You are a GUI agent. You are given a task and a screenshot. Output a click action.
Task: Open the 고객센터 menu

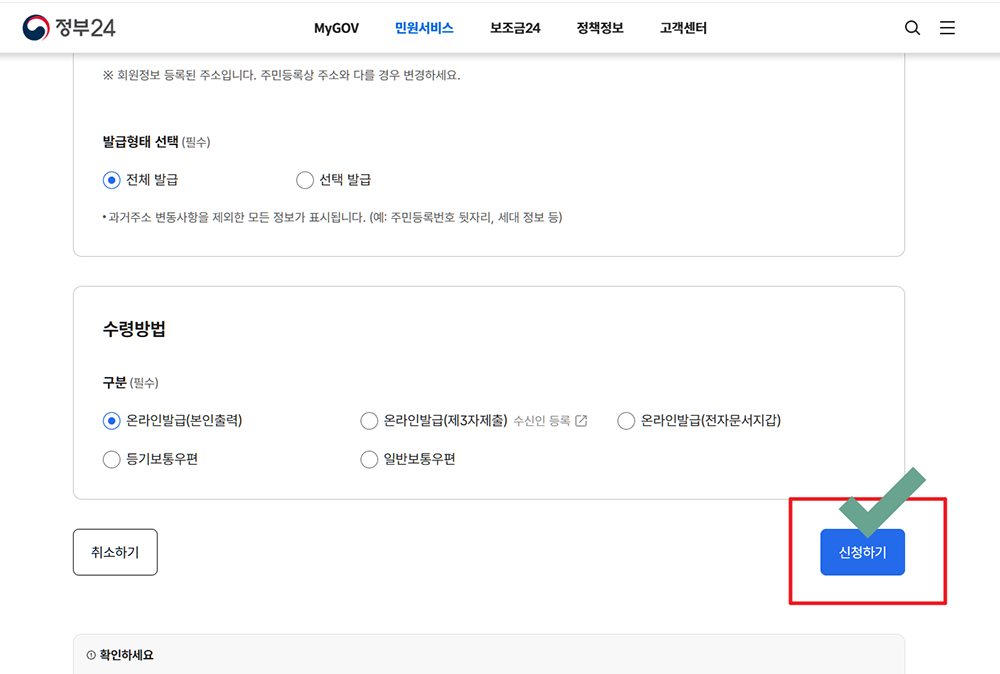tap(682, 28)
